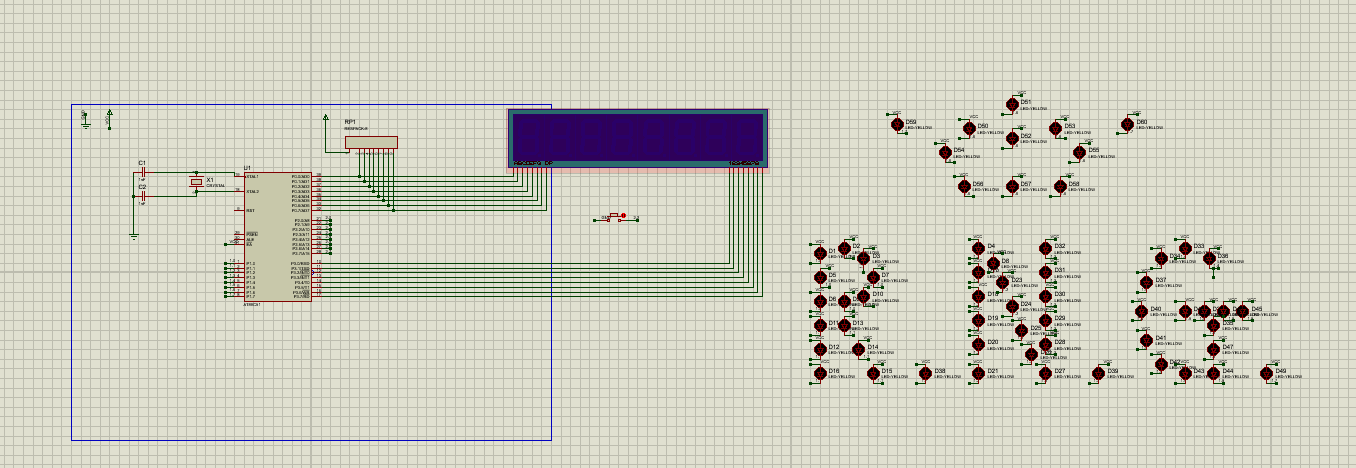Select LED D58
This screenshot has width=1356, height=468.
[x=1060, y=186]
